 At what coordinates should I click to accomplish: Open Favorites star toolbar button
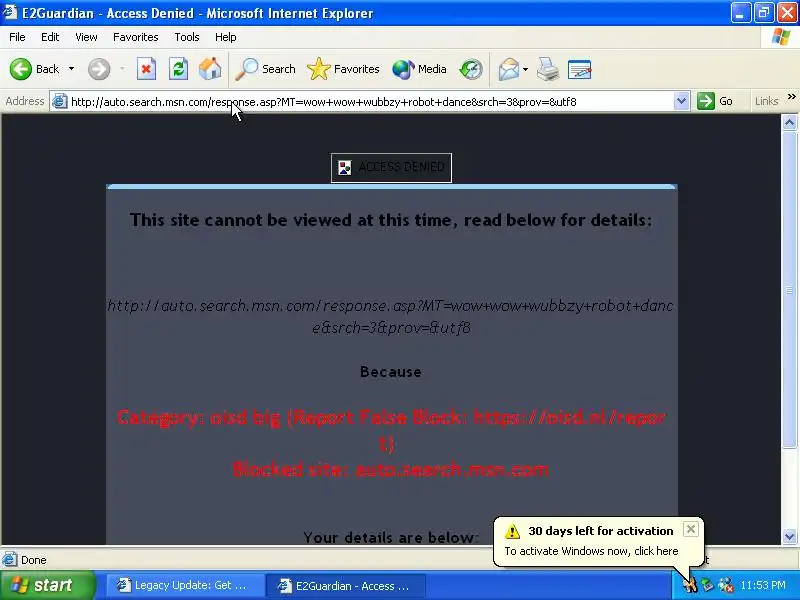point(343,69)
